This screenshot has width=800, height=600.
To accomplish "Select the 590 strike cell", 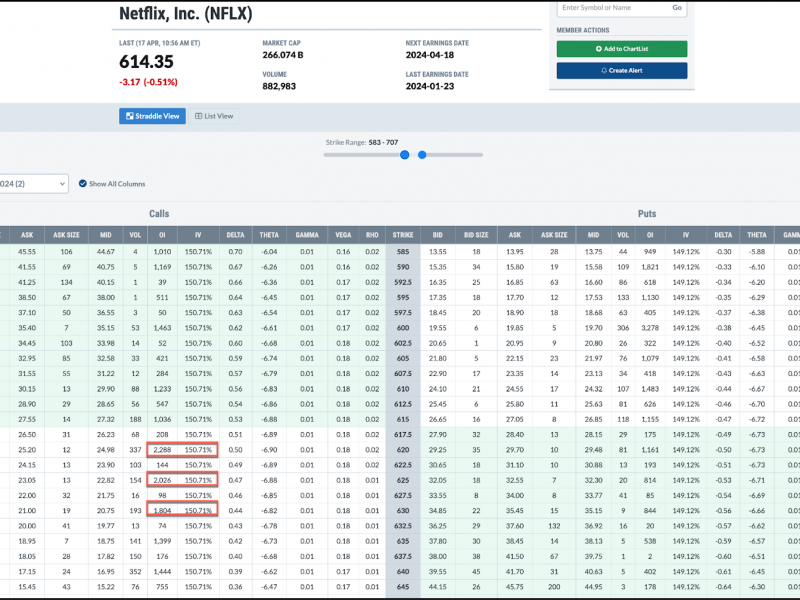I will (403, 267).
